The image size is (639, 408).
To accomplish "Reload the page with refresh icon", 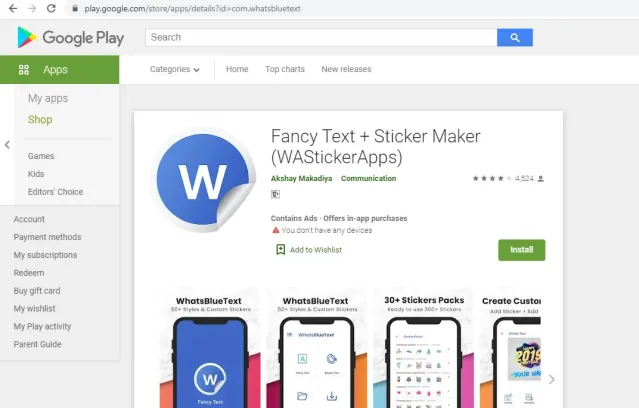I will (51, 8).
